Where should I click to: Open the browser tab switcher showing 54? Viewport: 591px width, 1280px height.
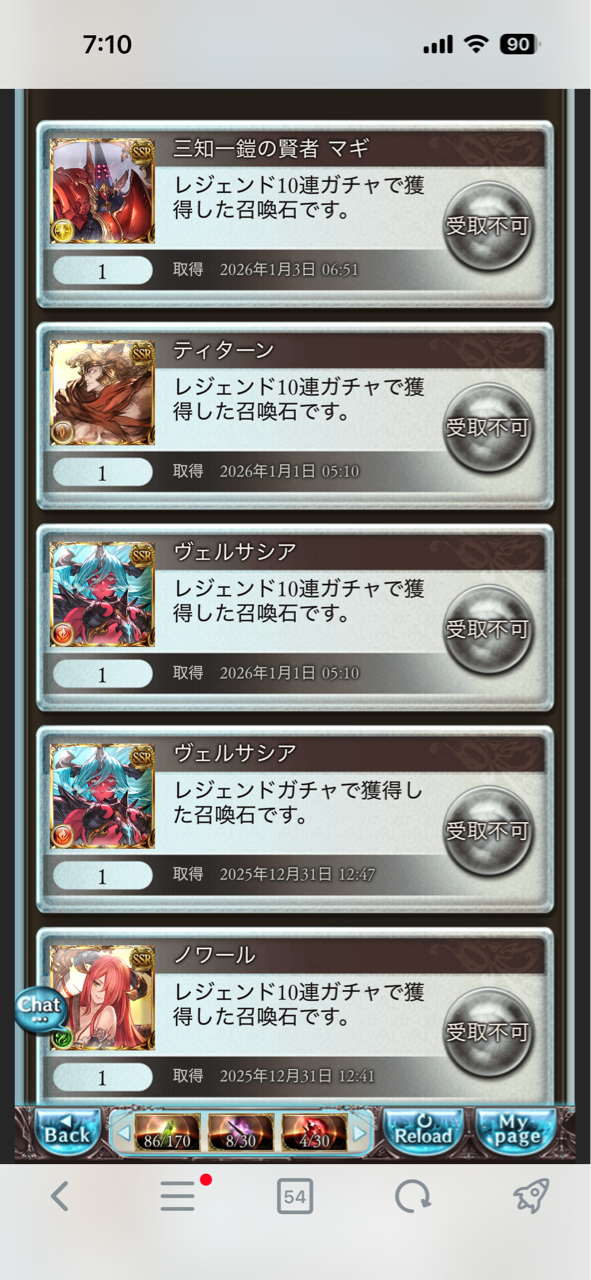point(295,1196)
